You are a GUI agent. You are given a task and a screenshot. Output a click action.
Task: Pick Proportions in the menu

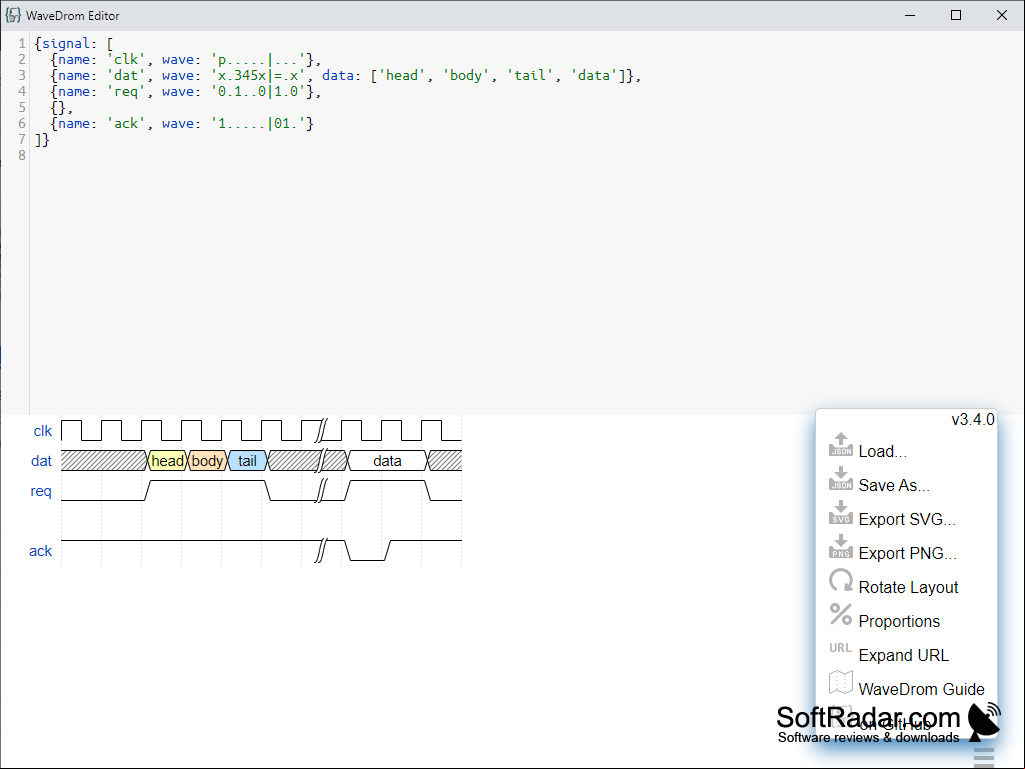tap(899, 622)
